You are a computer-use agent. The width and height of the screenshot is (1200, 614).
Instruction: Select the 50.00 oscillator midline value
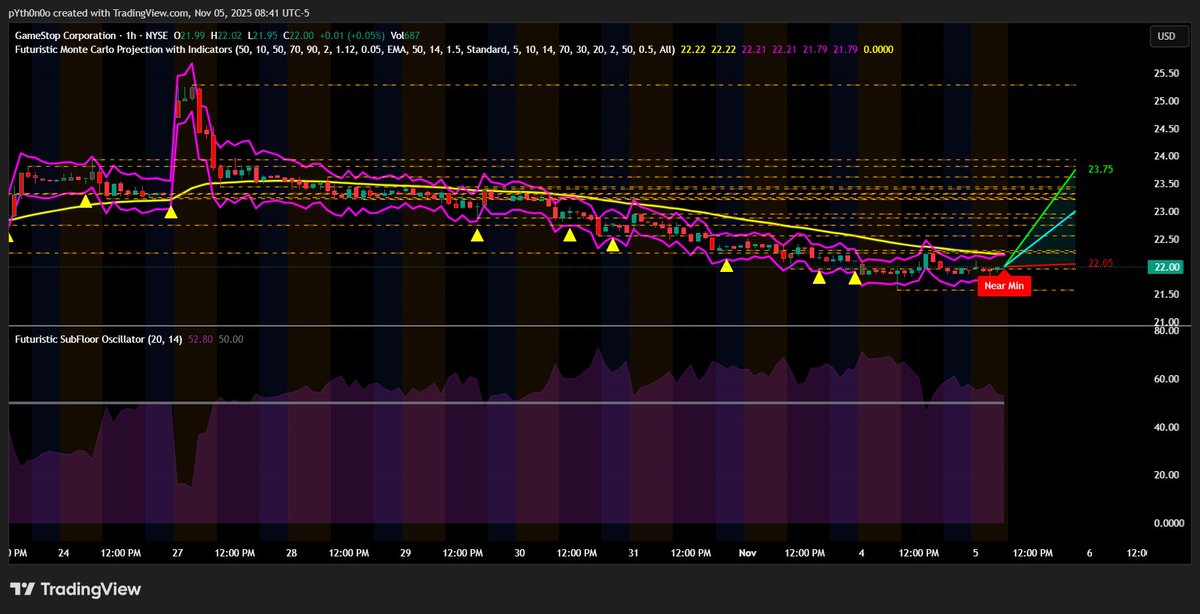pyautogui.click(x=230, y=339)
